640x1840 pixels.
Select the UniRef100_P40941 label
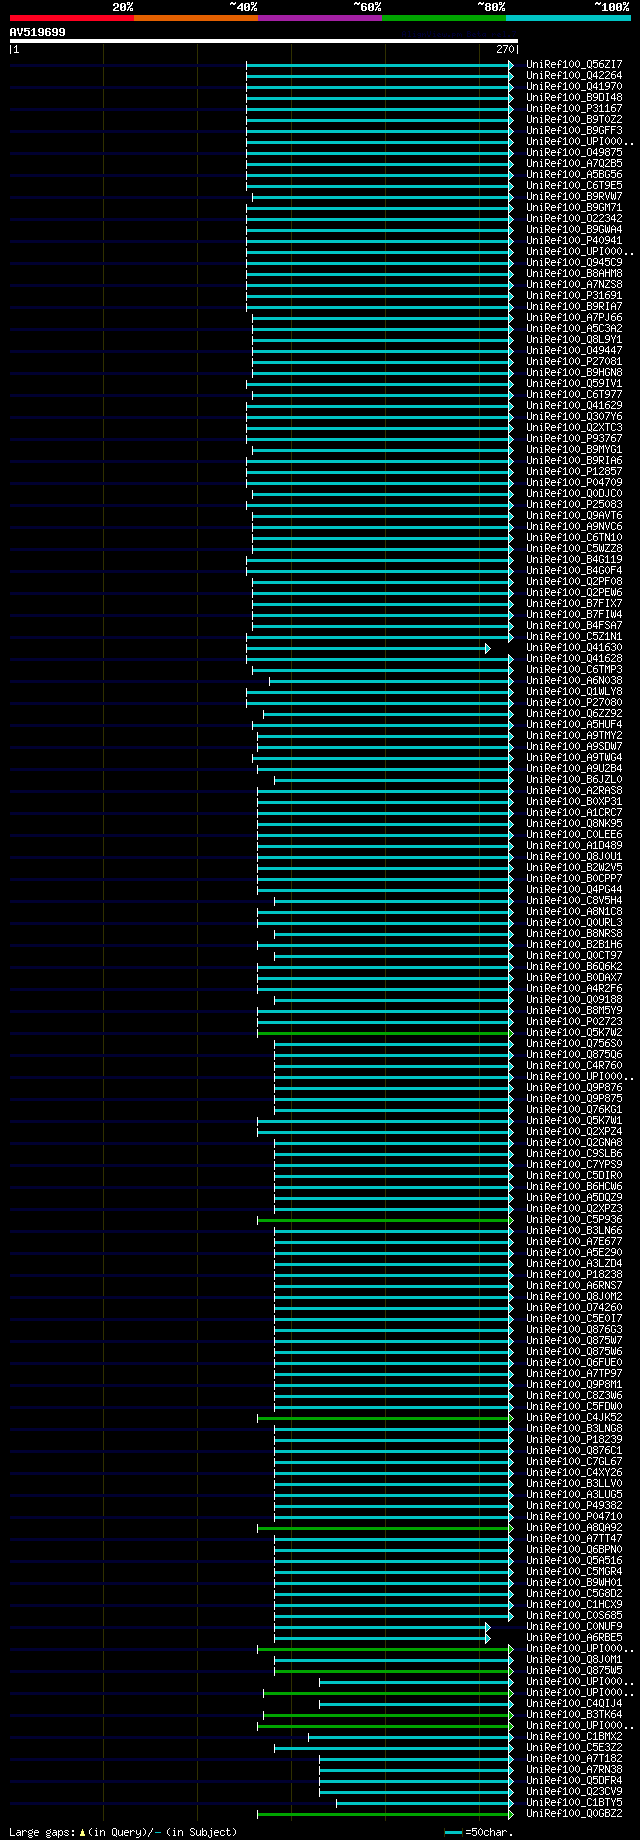[574, 240]
